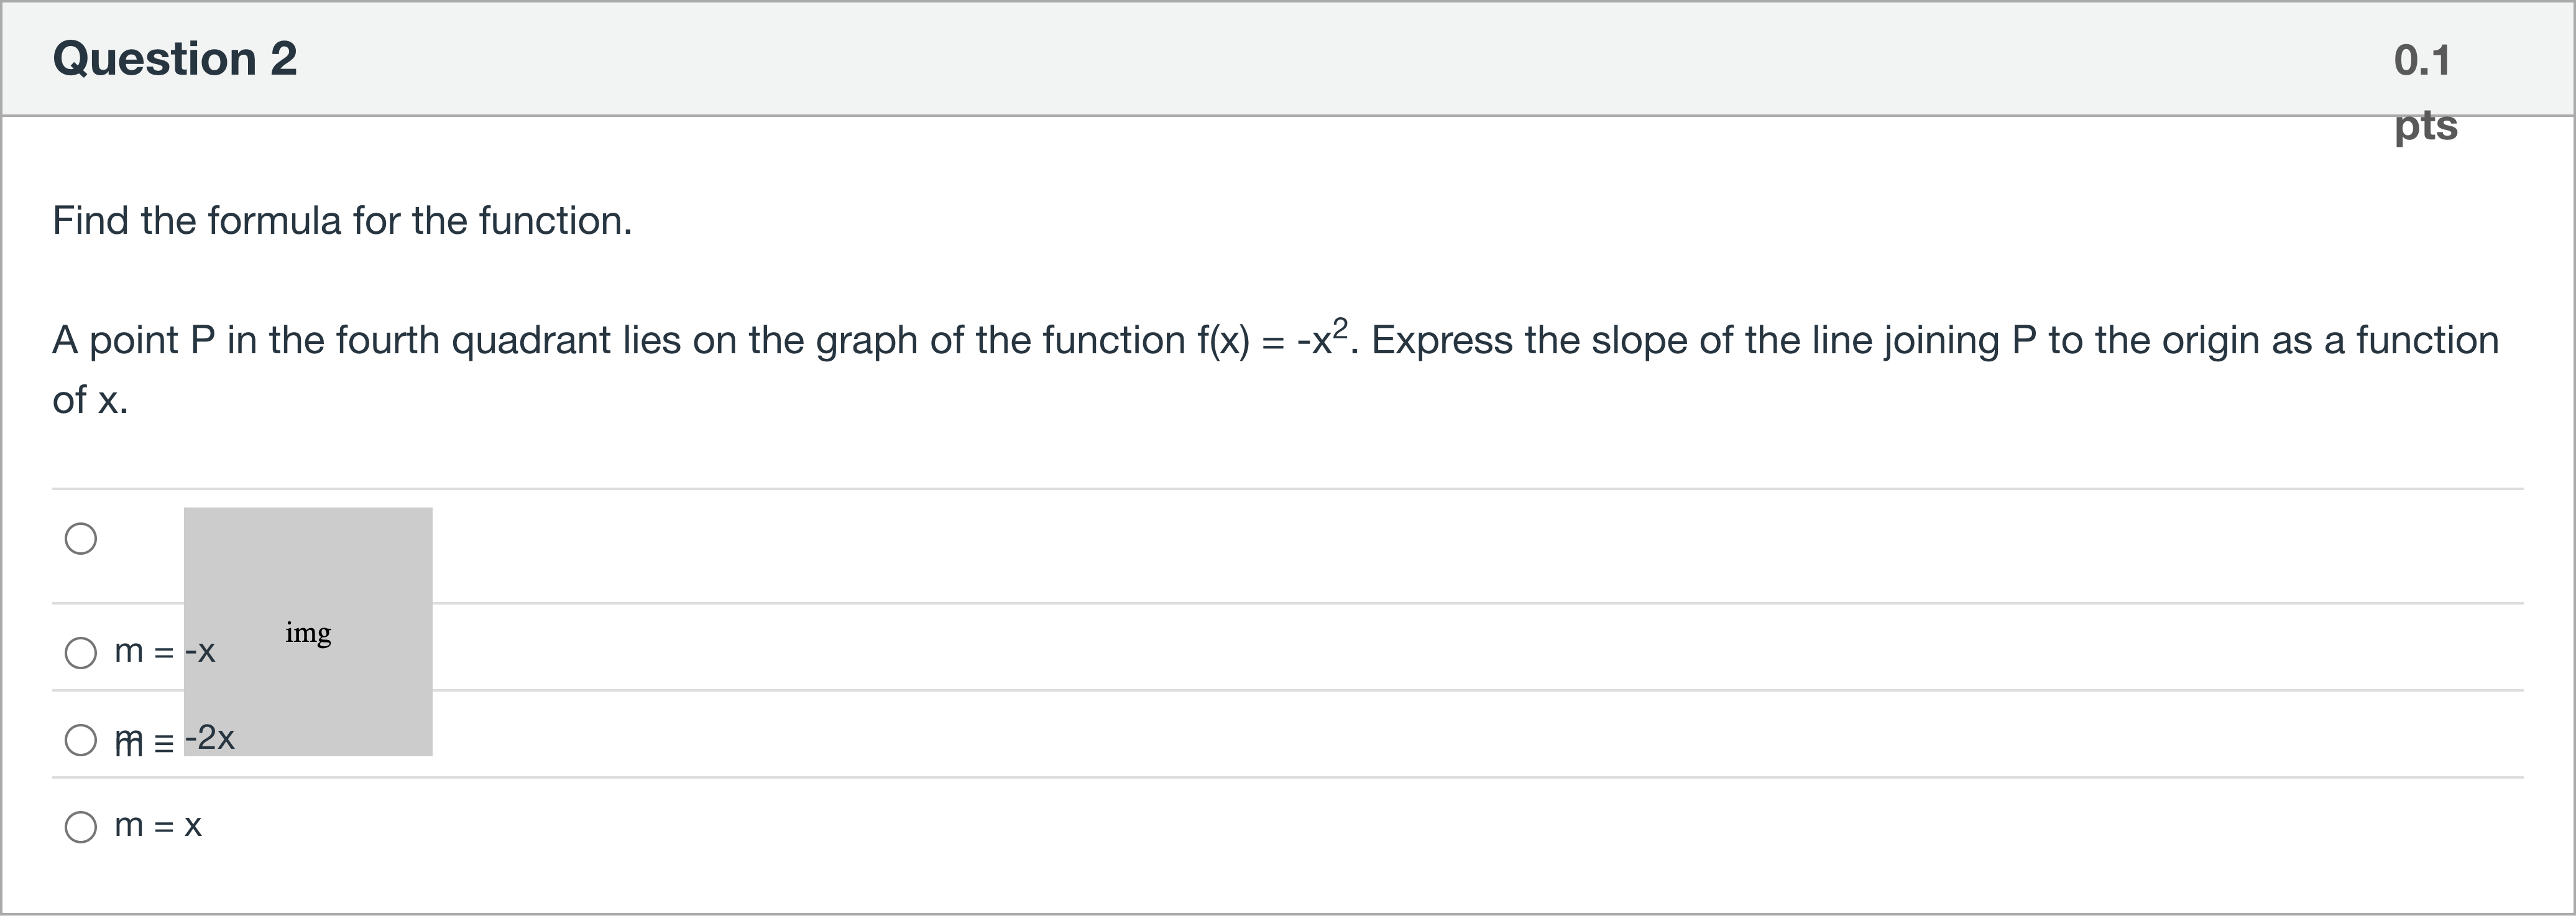Choose the m = -2x radio option
This screenshot has height=918, width=2576.
(x=81, y=740)
